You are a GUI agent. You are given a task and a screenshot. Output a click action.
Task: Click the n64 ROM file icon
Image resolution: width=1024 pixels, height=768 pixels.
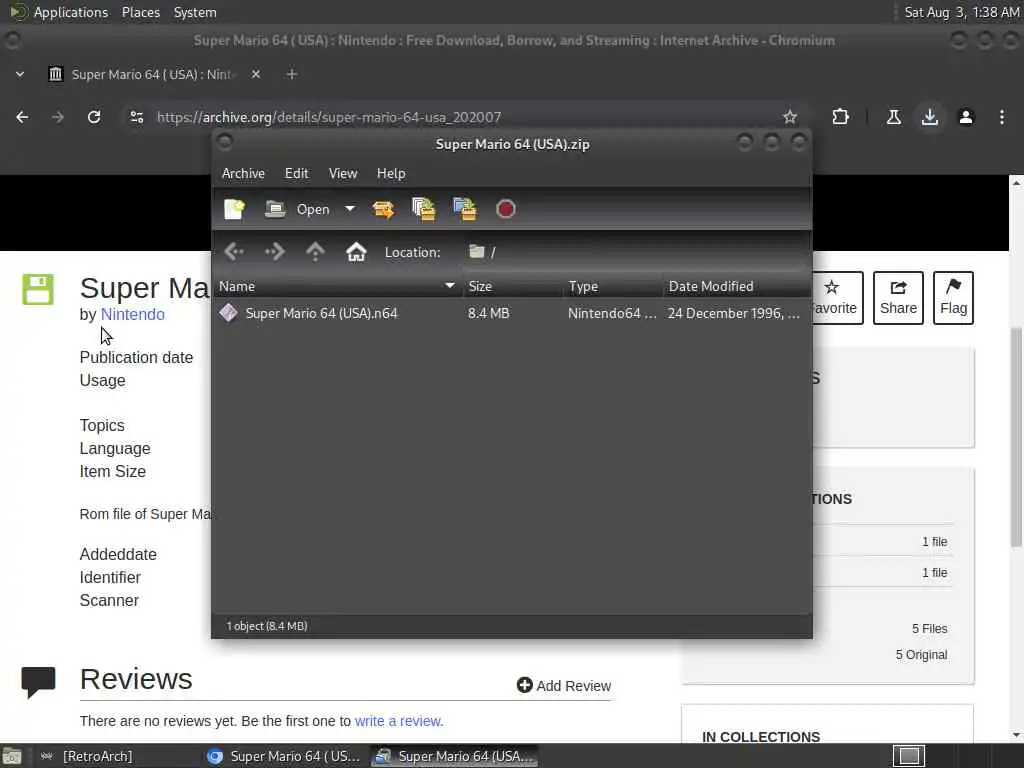click(x=229, y=313)
